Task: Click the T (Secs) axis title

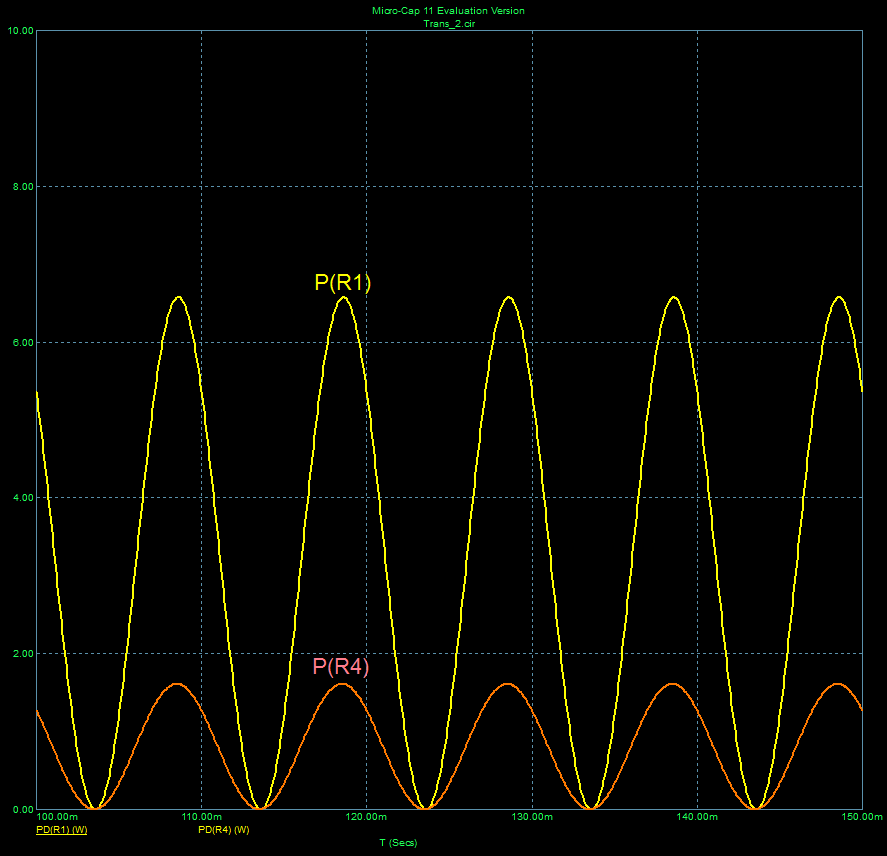Action: 398,843
